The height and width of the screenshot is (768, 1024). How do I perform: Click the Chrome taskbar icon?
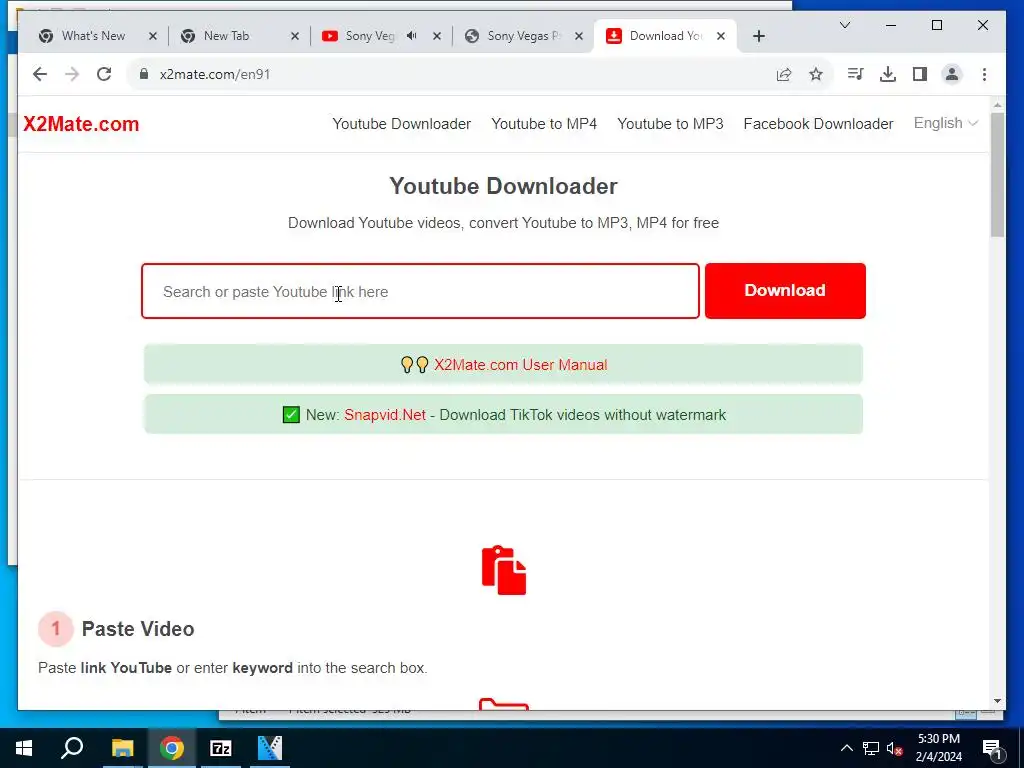pyautogui.click(x=172, y=748)
